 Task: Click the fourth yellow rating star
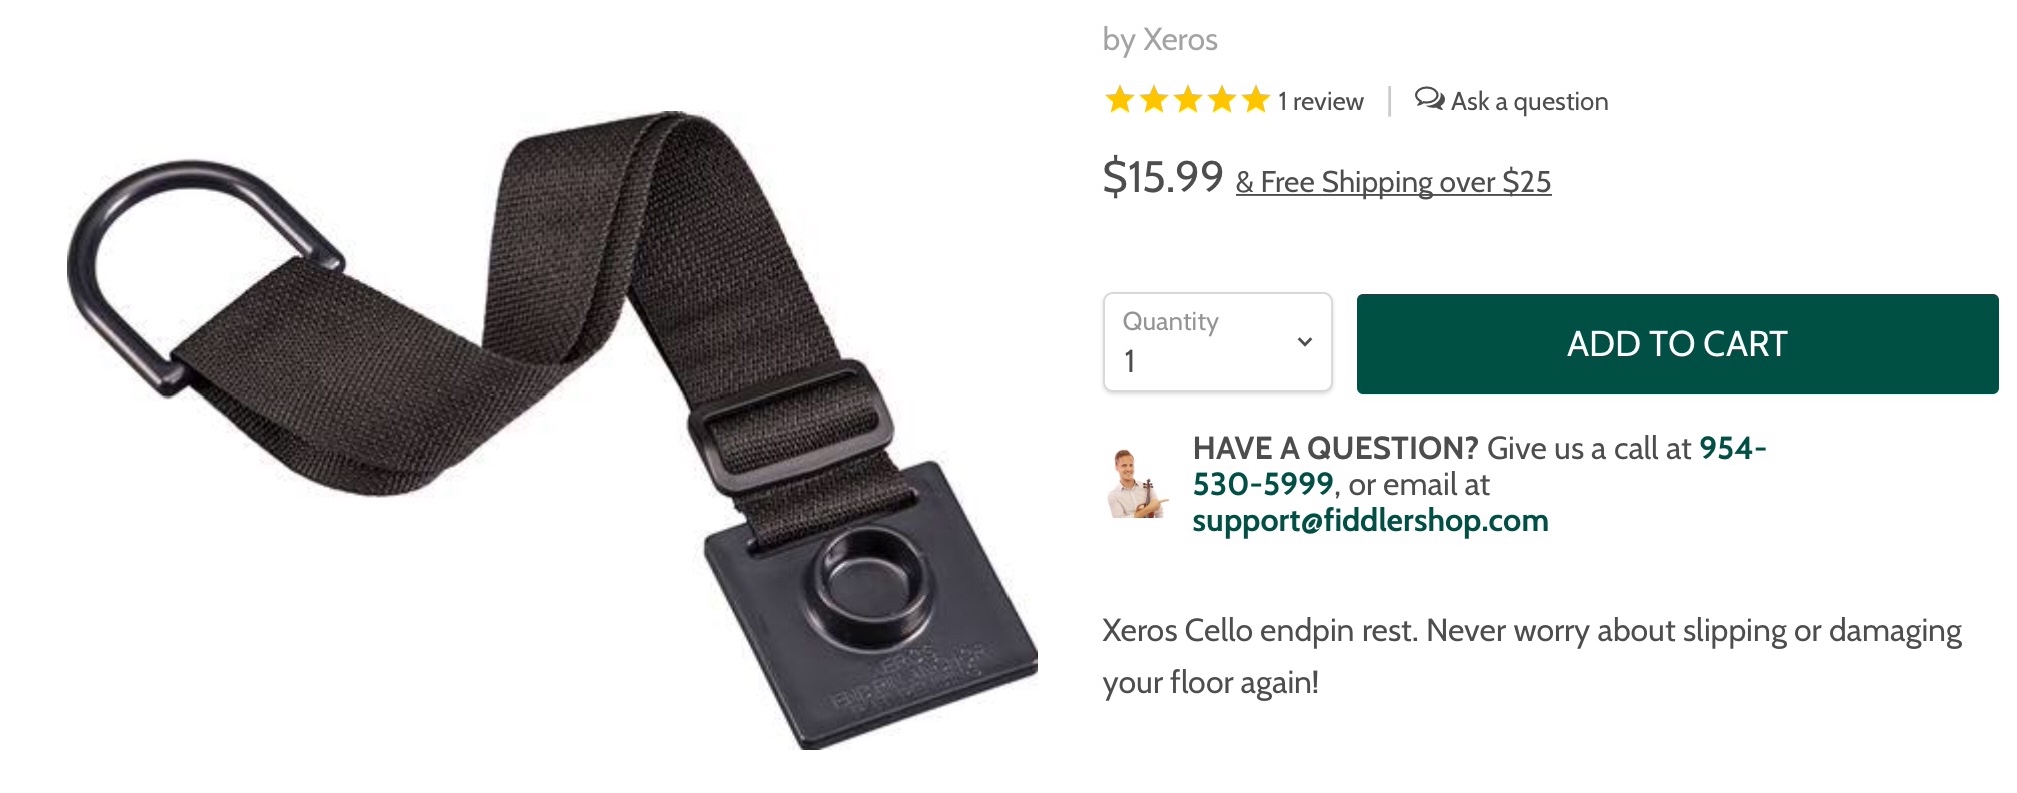click(1221, 100)
